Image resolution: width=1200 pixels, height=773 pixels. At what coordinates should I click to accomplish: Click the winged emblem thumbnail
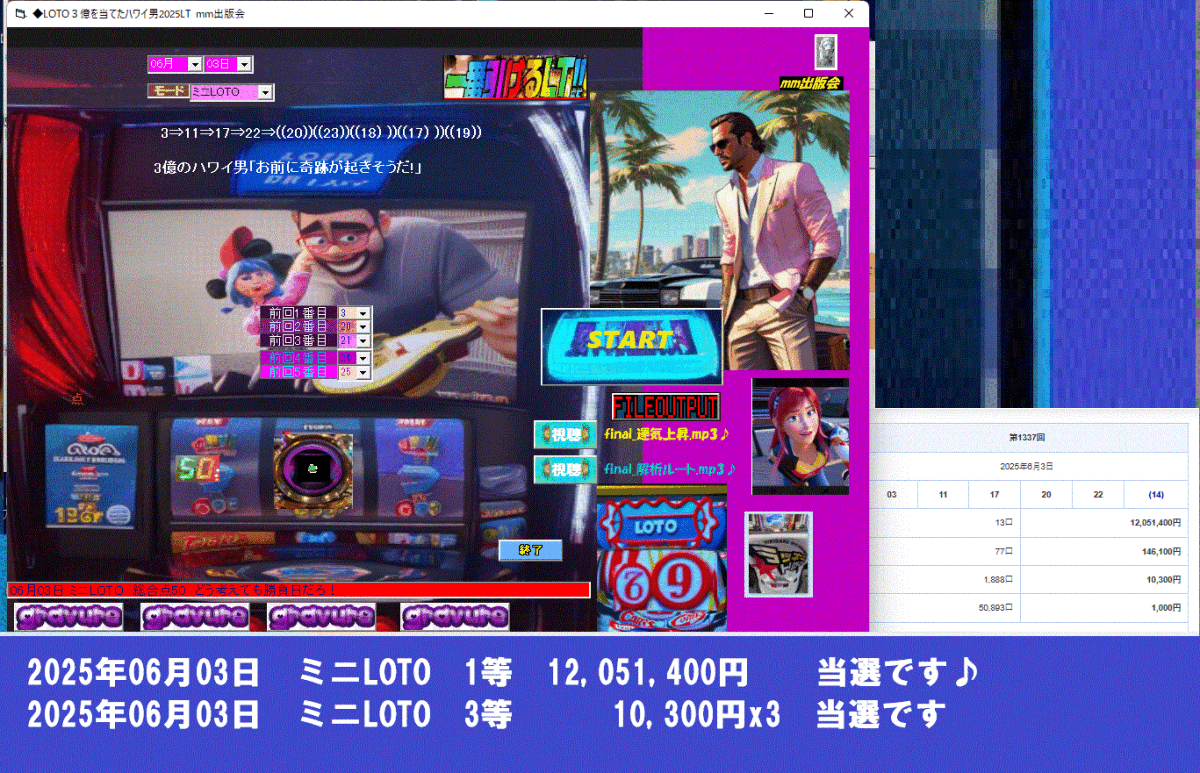tap(779, 554)
